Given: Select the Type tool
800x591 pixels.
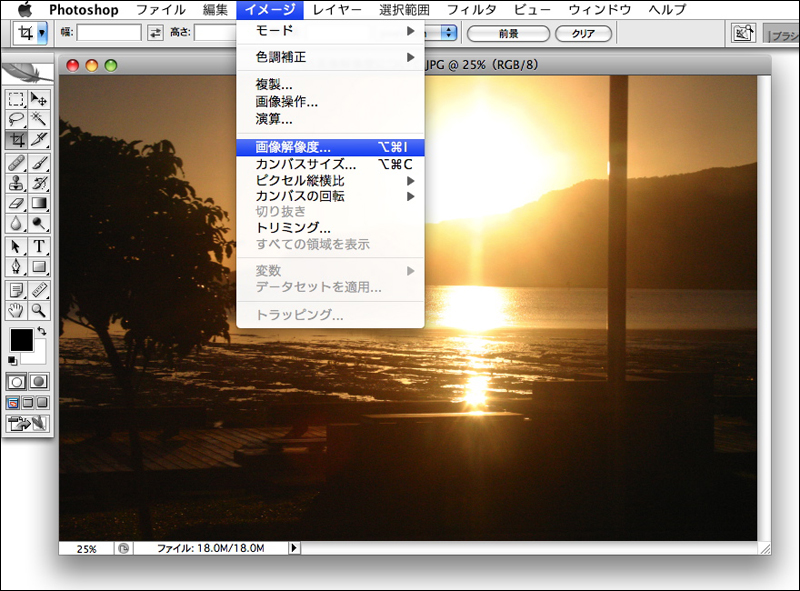Looking at the screenshot, I should point(39,246).
